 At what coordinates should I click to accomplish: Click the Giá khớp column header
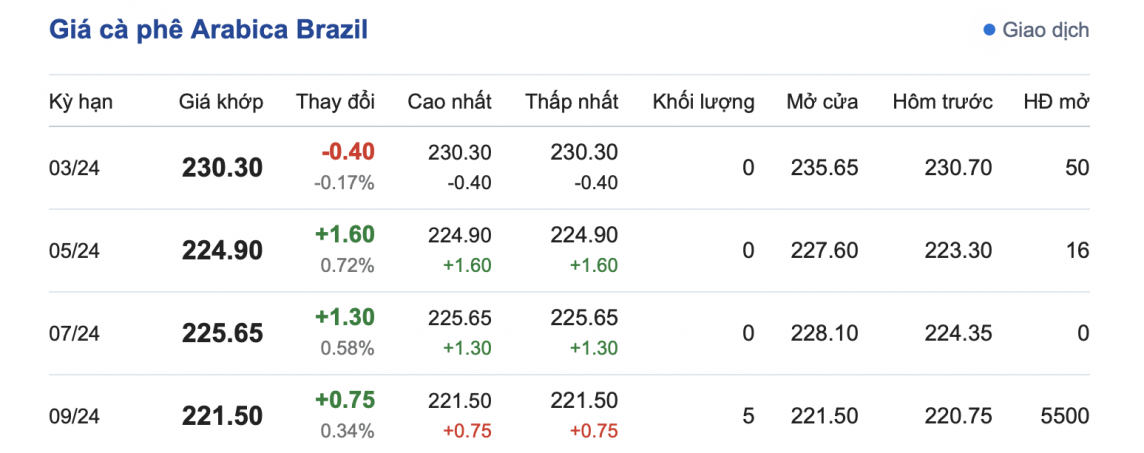[x=221, y=102]
